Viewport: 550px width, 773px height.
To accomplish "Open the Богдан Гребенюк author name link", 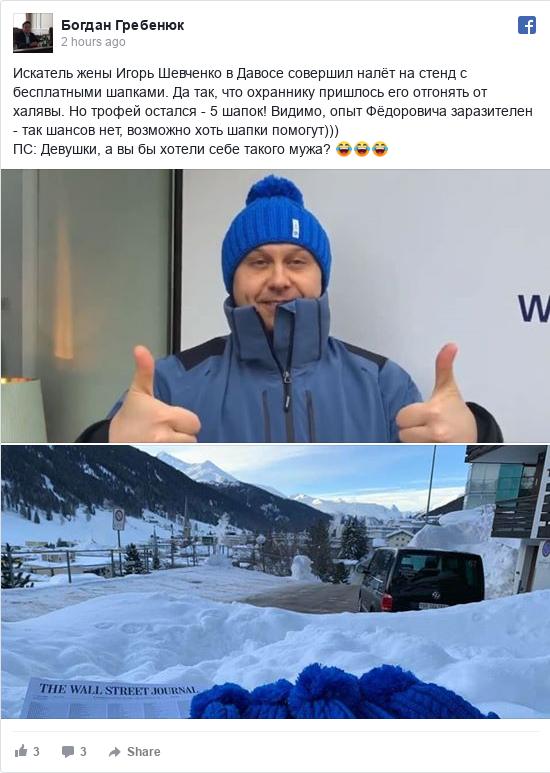I will coord(122,25).
